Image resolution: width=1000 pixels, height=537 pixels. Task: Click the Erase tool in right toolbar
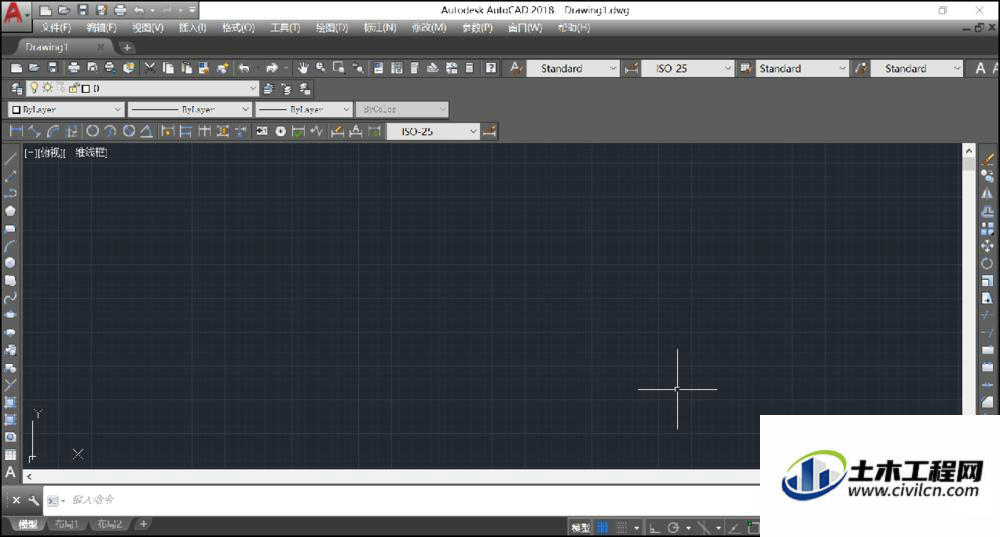987,159
